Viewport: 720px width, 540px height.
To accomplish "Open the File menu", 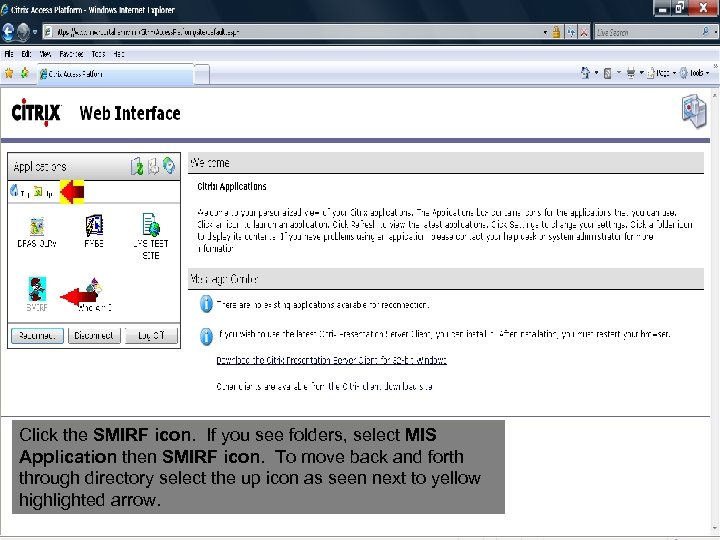I will (9, 54).
